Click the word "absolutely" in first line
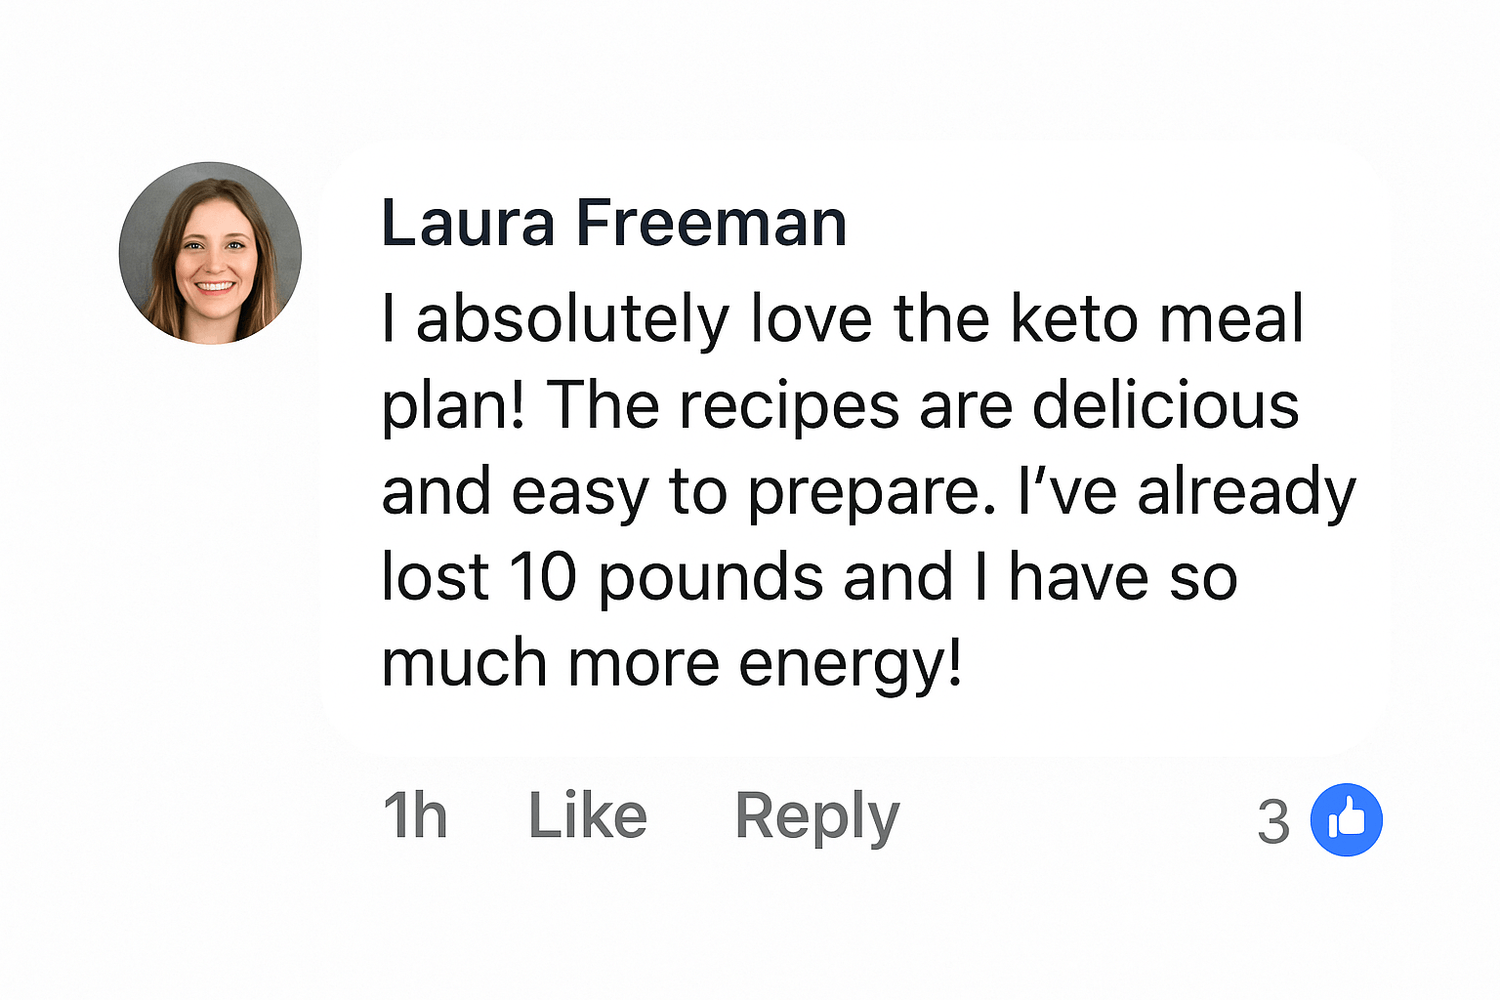1500x1000 pixels. [573, 320]
